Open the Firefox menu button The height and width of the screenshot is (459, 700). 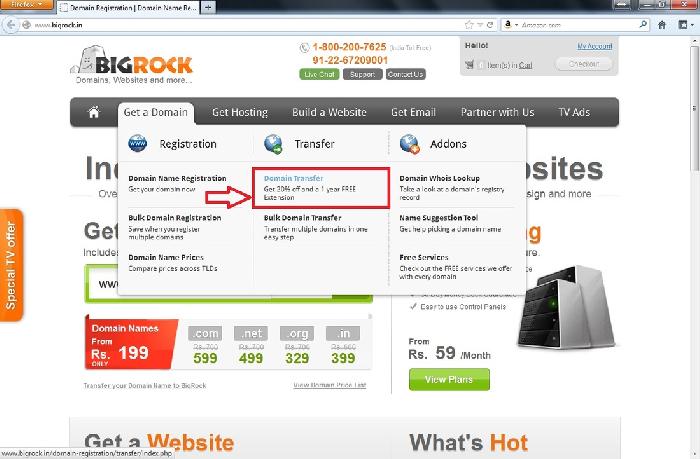pos(27,5)
